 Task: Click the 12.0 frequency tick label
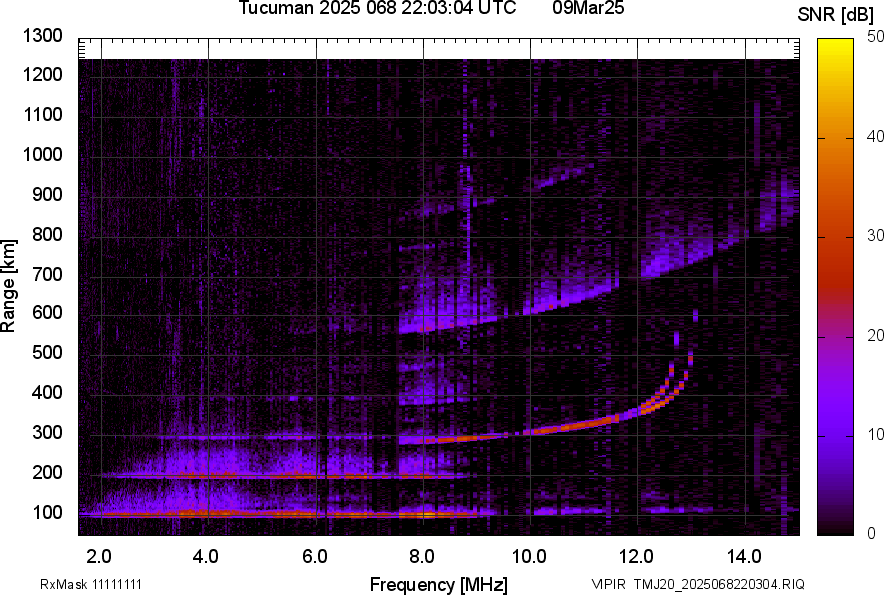(x=636, y=555)
